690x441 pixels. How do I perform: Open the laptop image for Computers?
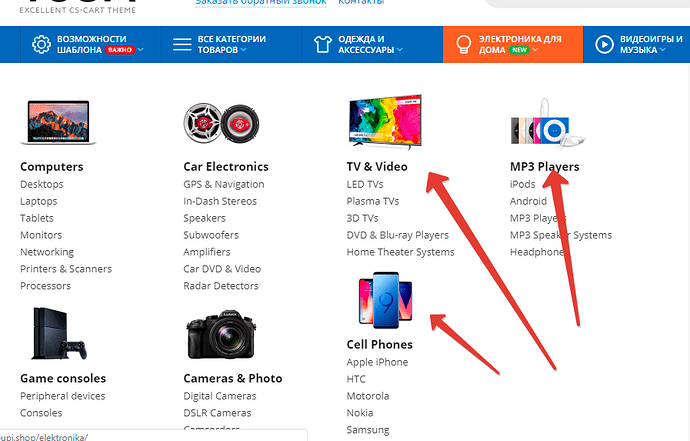coord(58,122)
